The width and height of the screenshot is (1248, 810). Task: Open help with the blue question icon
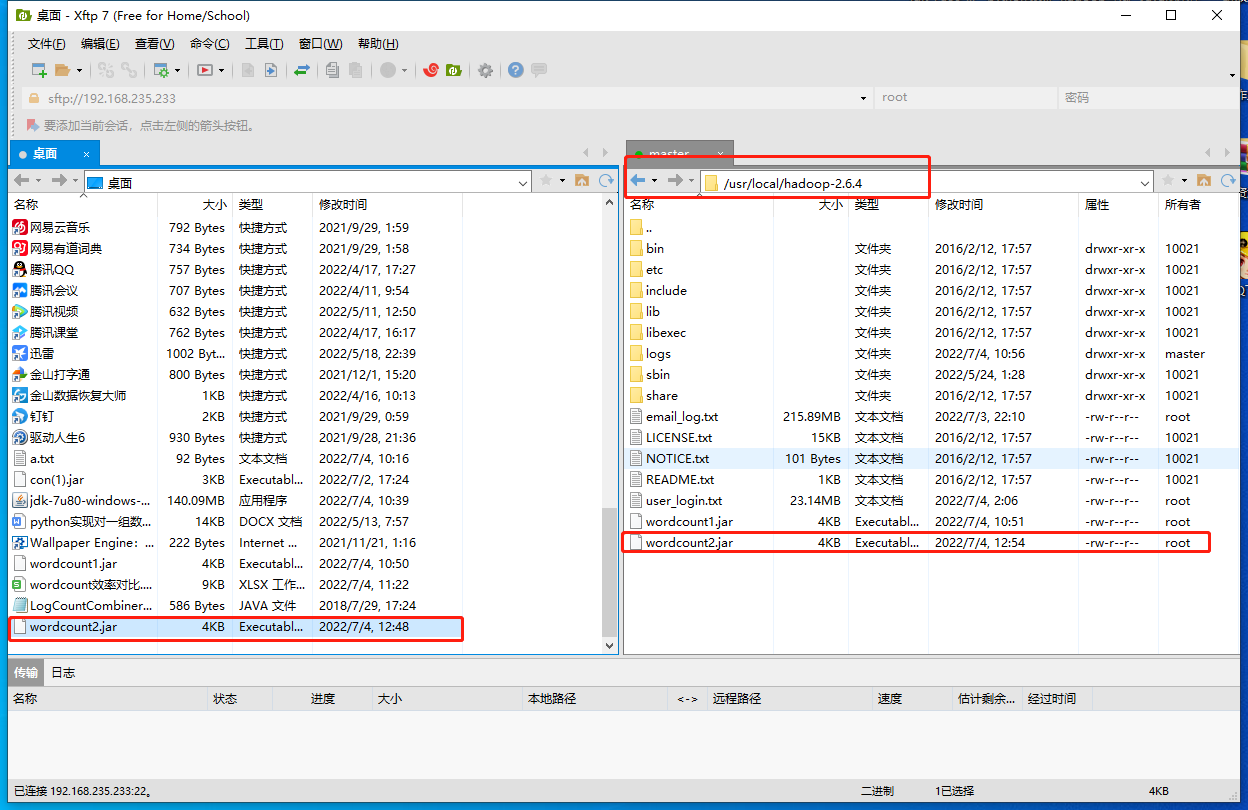coord(516,70)
